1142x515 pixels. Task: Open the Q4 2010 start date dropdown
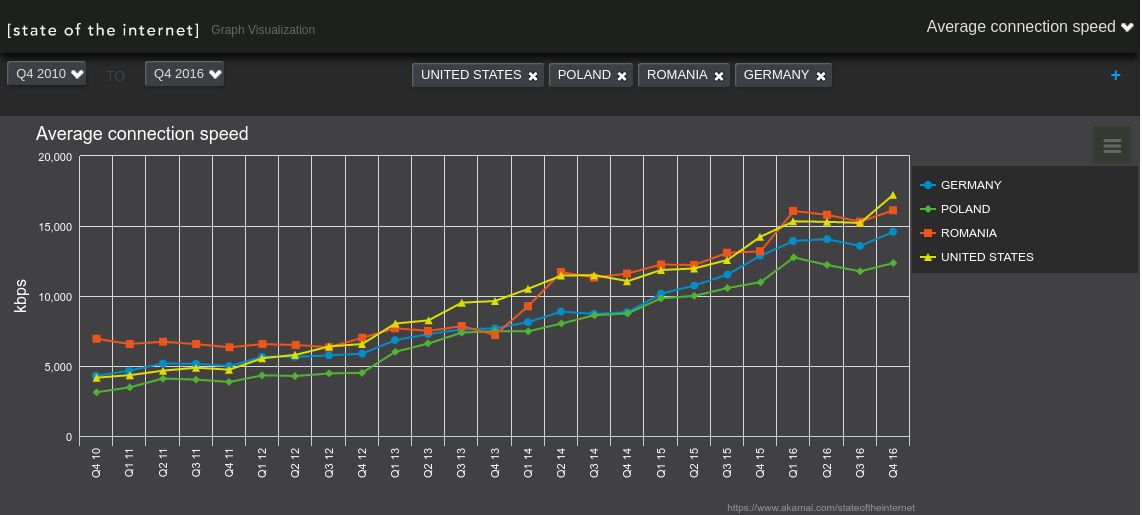point(47,74)
